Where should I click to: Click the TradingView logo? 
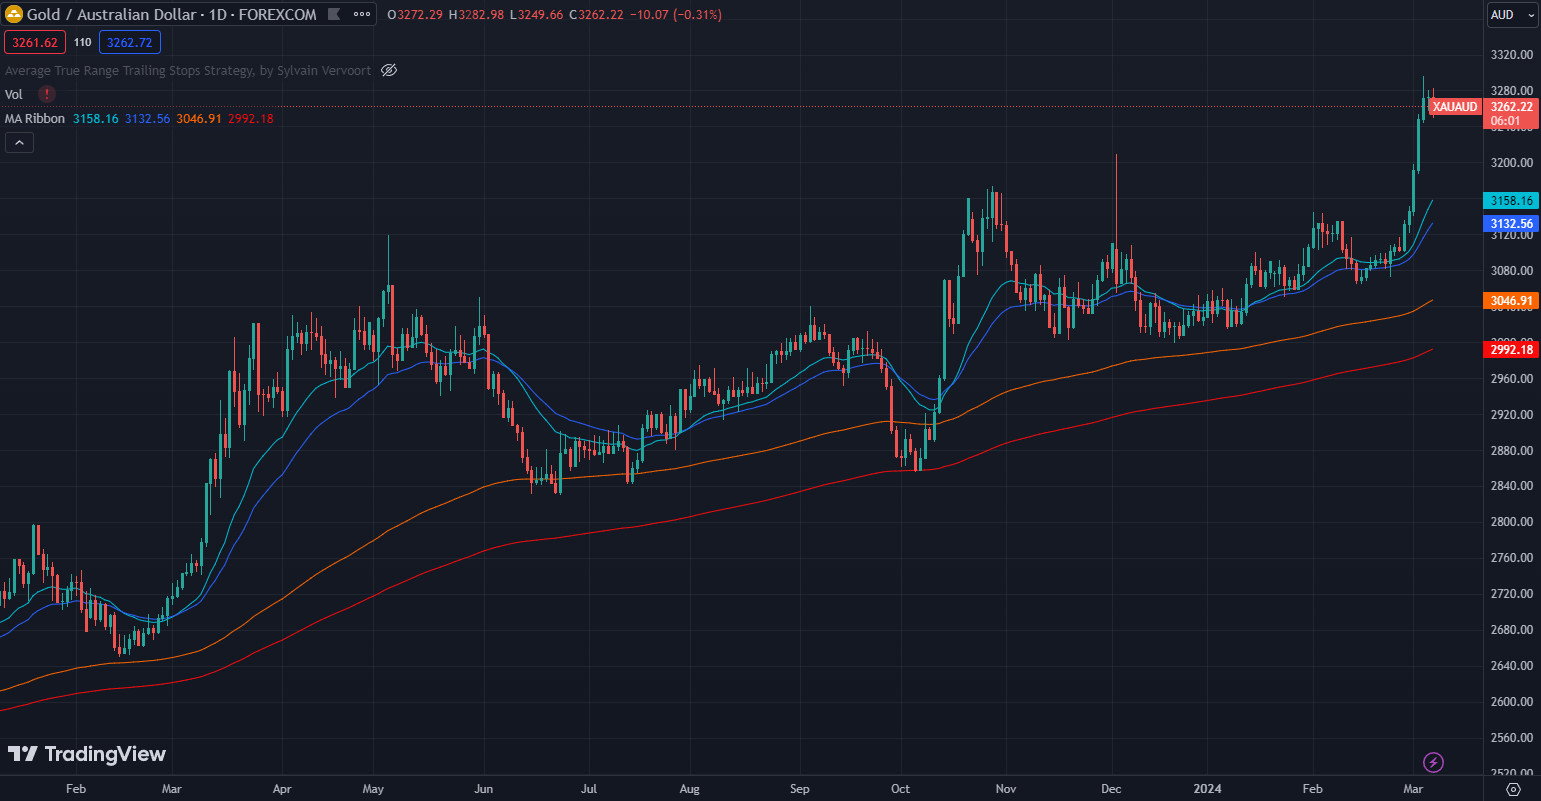87,754
